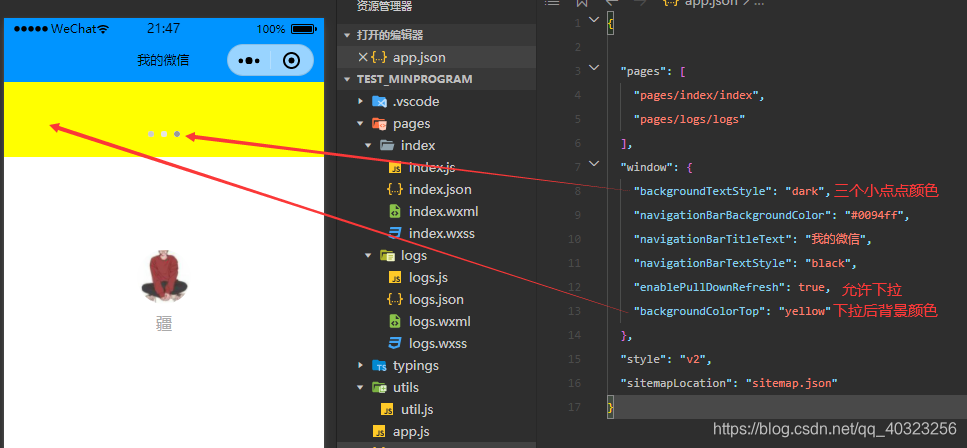Open the index.wxml file
967x448 pixels.
[443, 212]
